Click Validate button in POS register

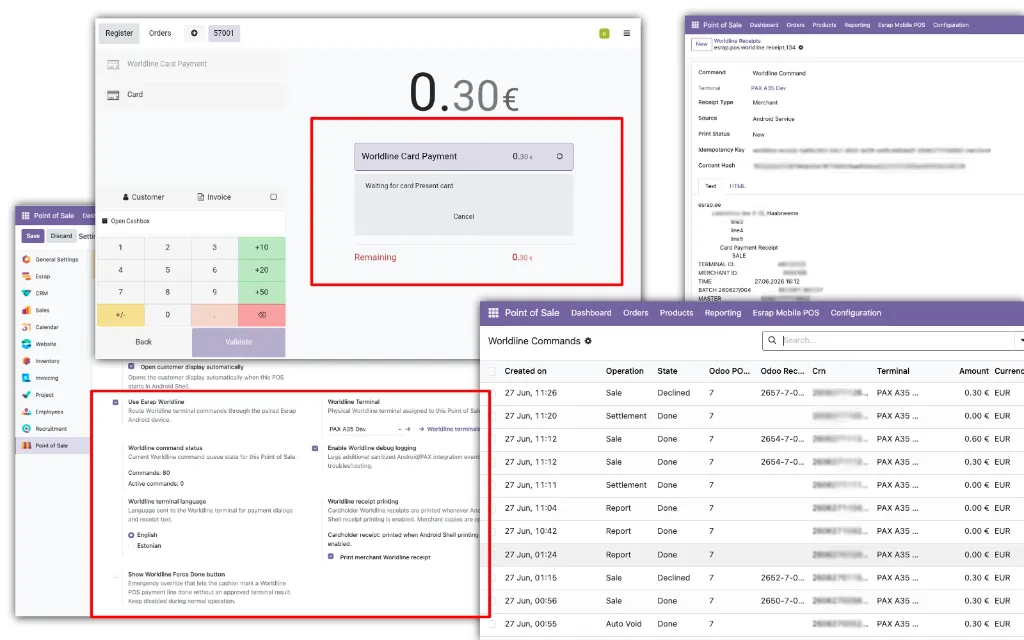(238, 342)
